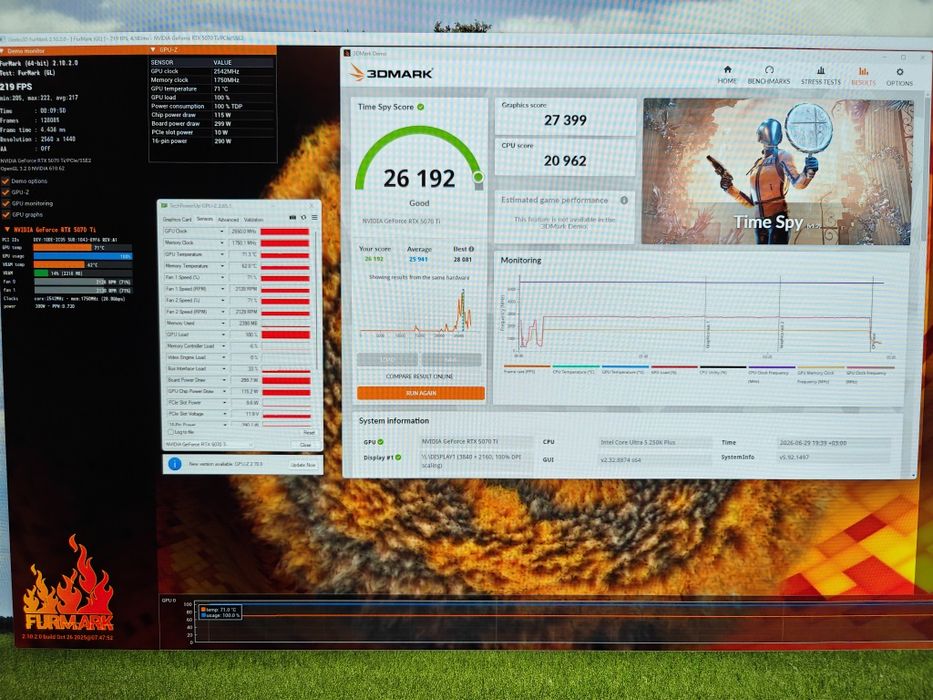Click the Time Spy score 26 192

(419, 178)
